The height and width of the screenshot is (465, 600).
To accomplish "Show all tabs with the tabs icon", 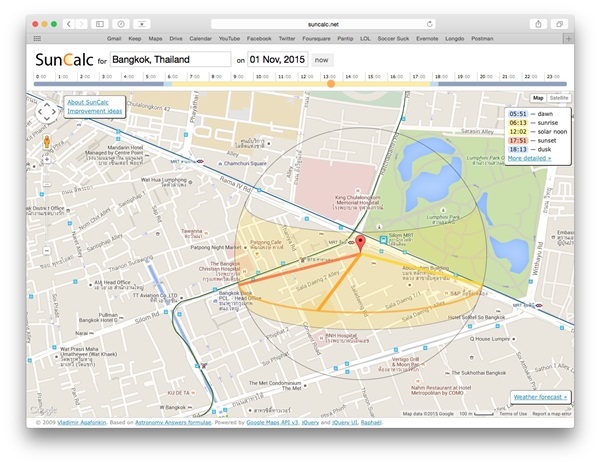I will [x=559, y=24].
